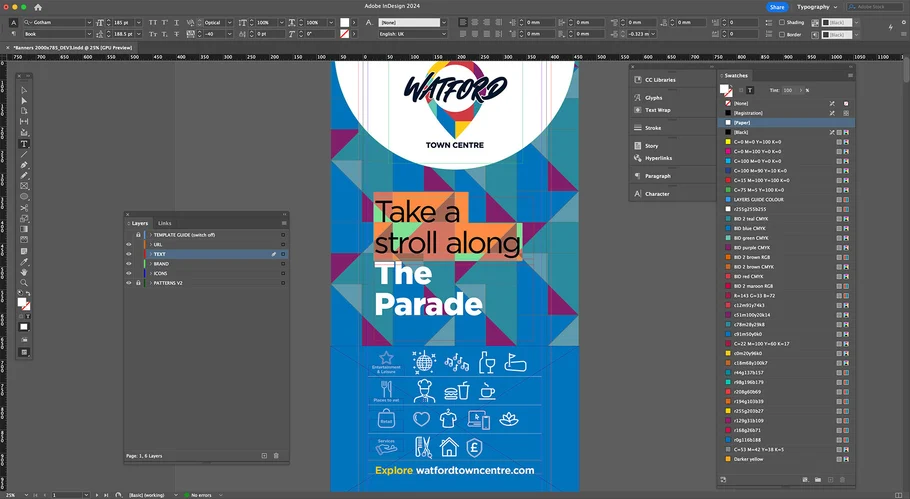Select the Gap tool
Screen dimensions: 910x499
(24, 121)
